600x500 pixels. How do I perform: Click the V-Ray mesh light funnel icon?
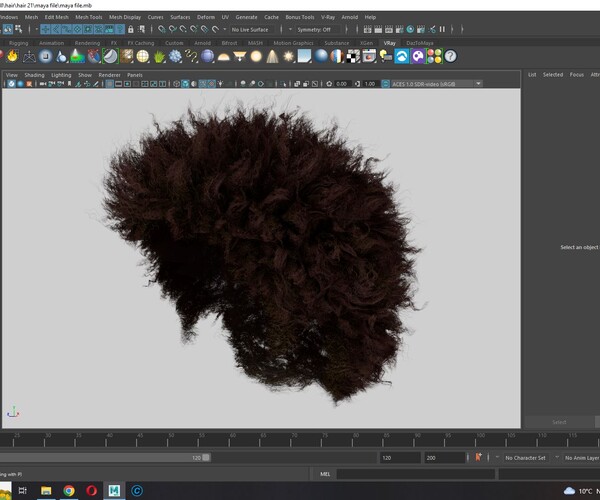(240, 56)
